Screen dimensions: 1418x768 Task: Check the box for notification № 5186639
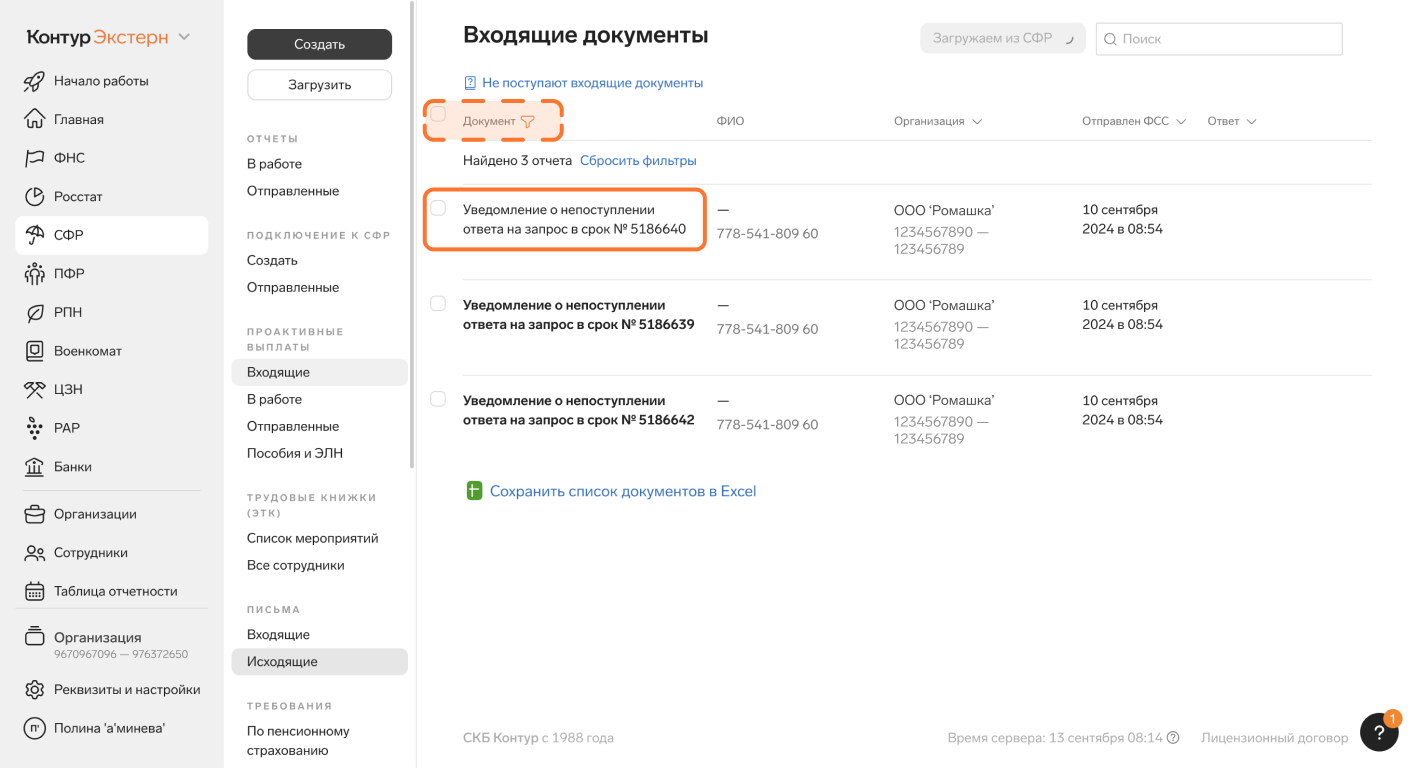tap(438, 304)
